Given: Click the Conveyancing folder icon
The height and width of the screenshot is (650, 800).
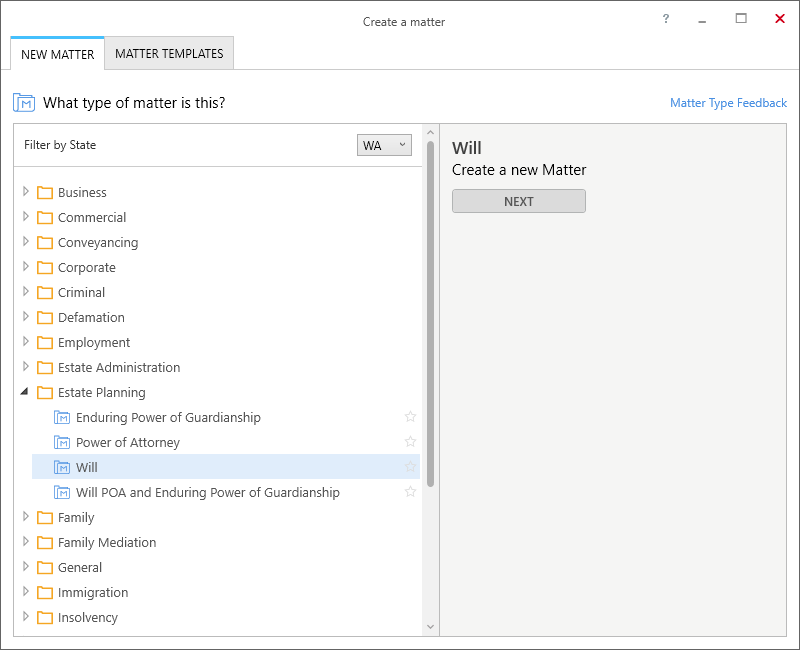Looking at the screenshot, I should [45, 242].
